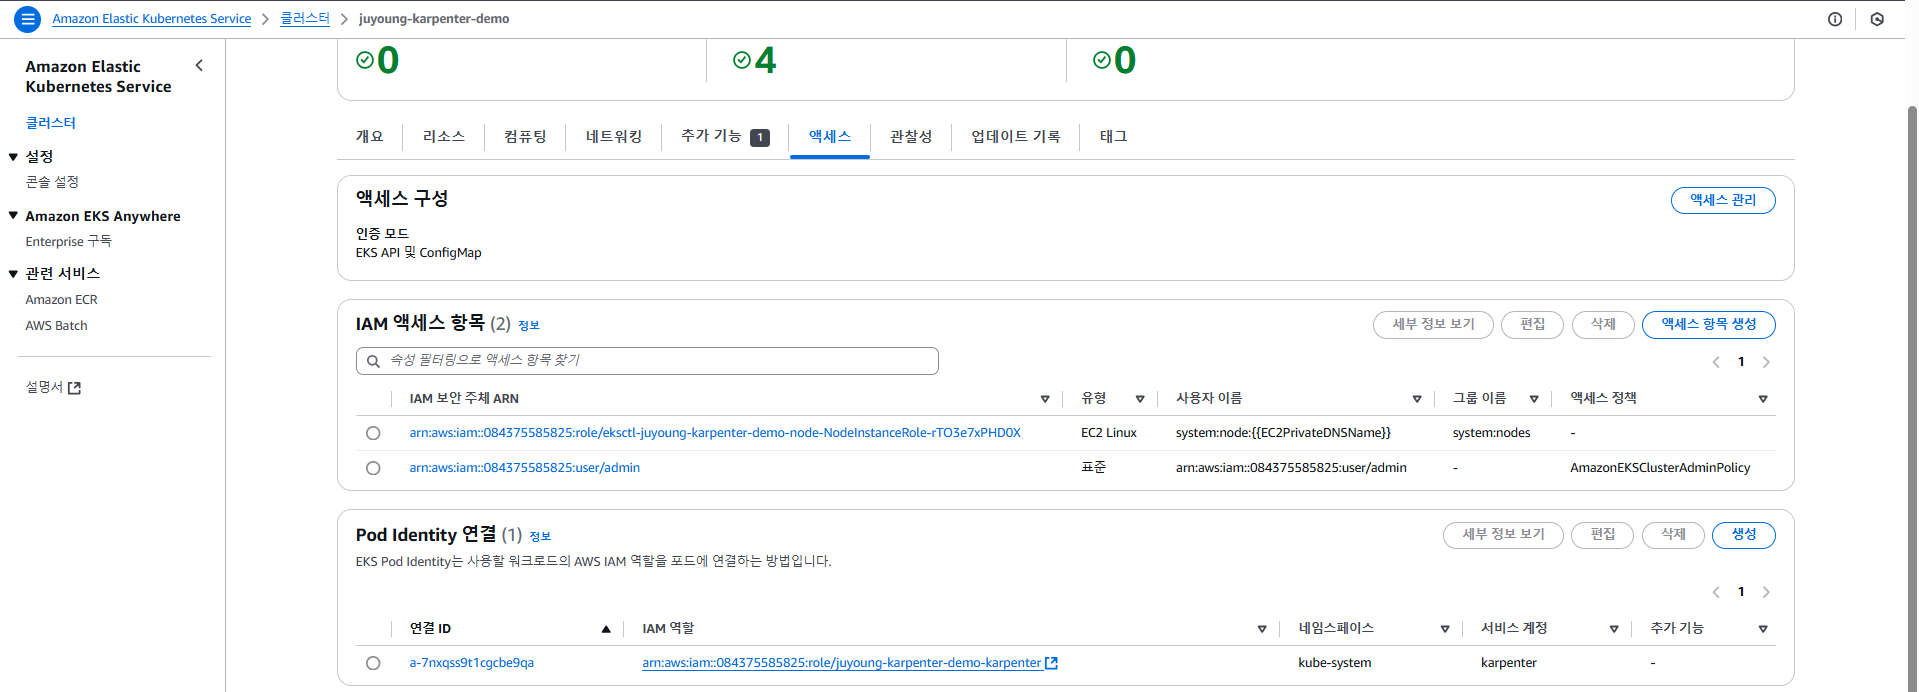Click the Pod Identity 삭제 button
Image resolution: width=1919 pixels, height=692 pixels.
[1673, 535]
